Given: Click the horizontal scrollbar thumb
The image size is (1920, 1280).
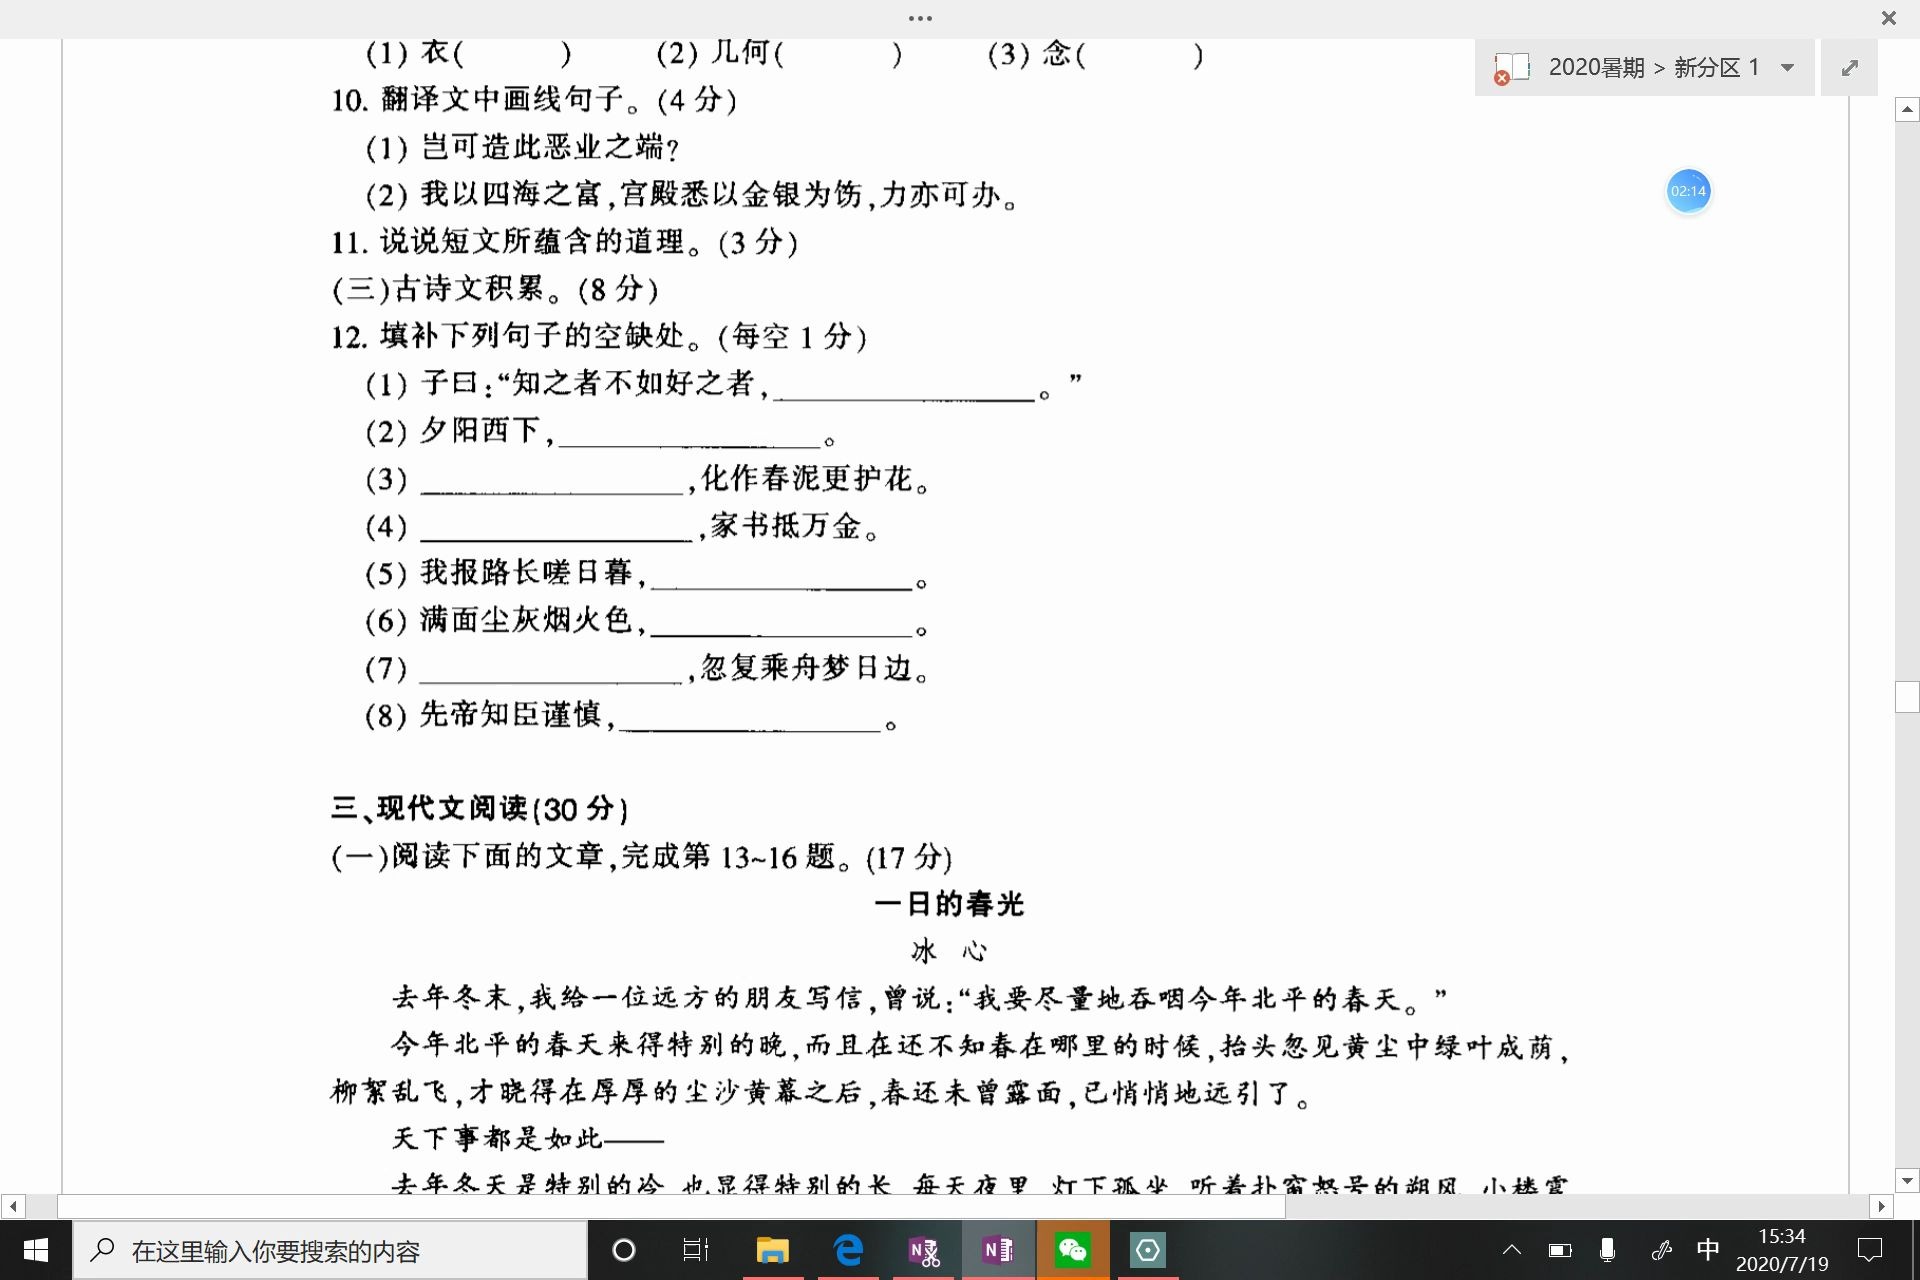Looking at the screenshot, I should (x=671, y=1207).
